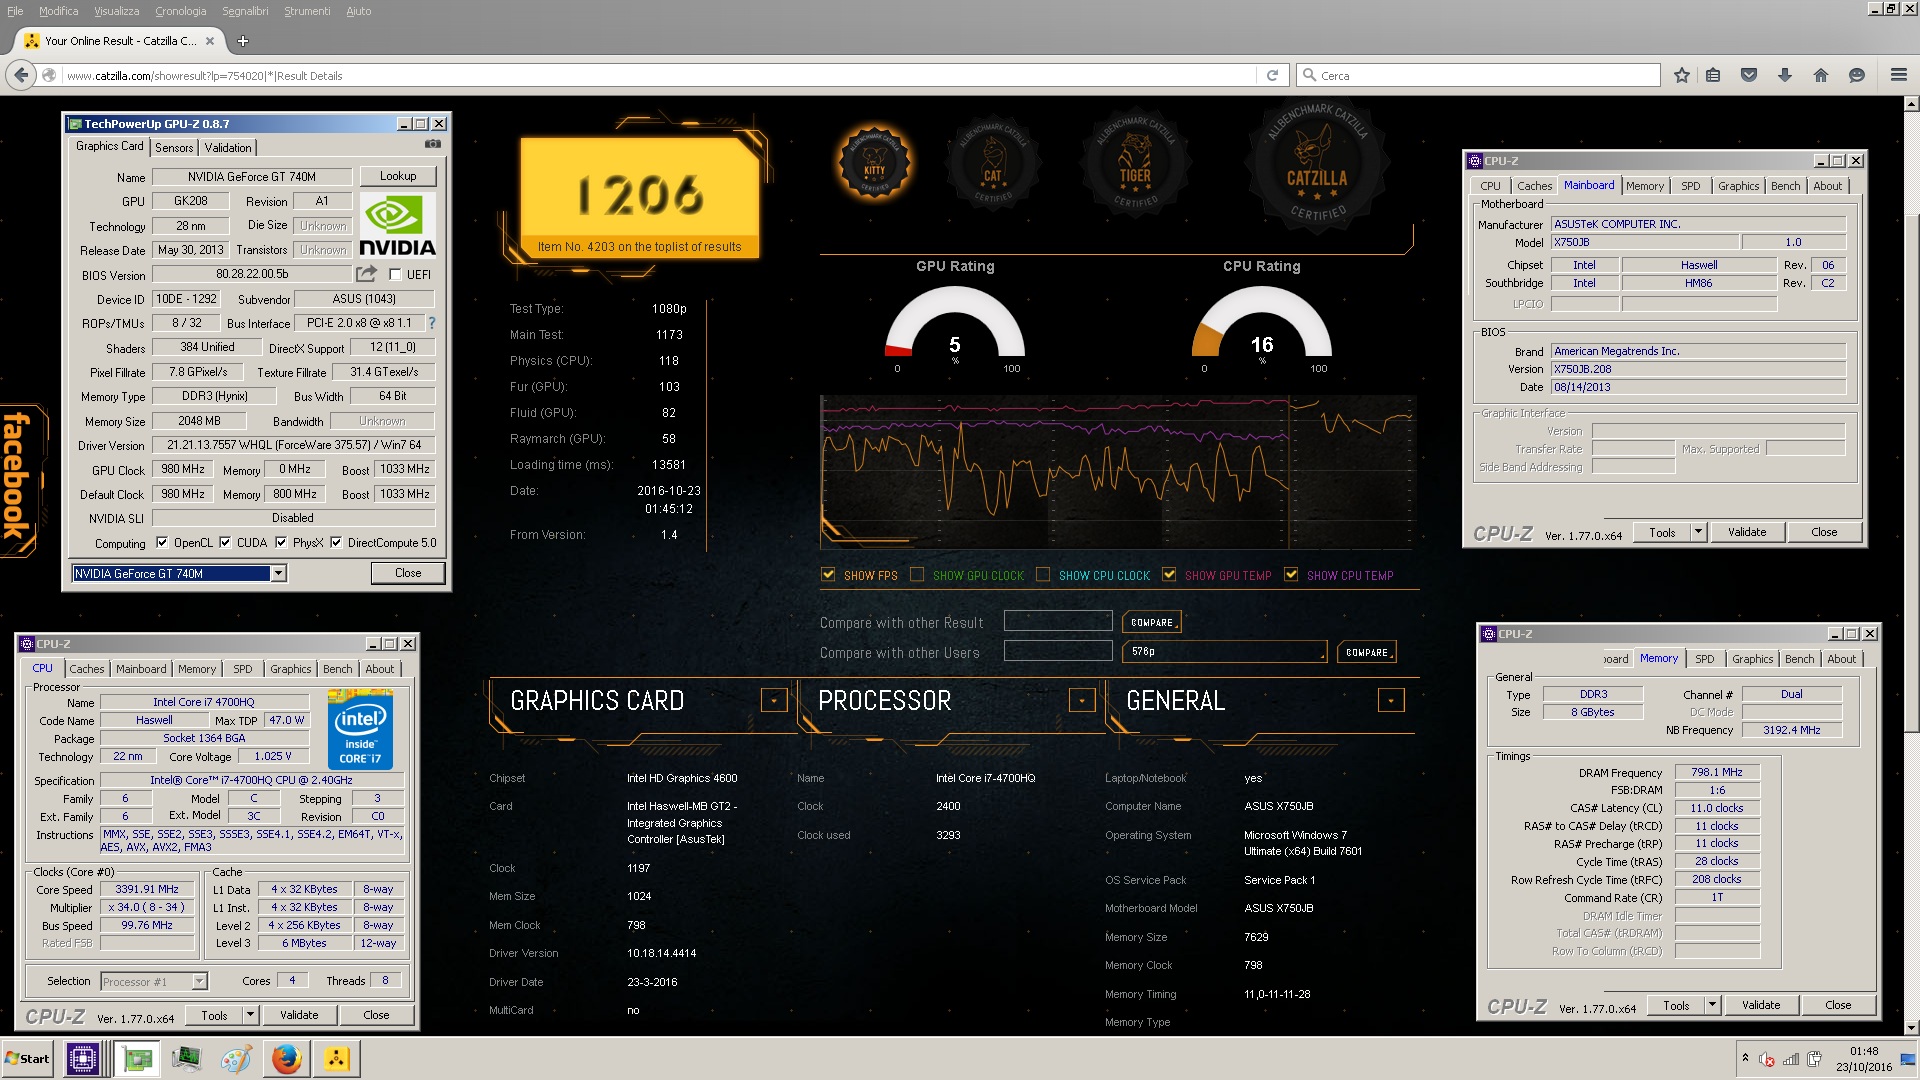Click Validate in the CPU tab window
Image resolution: width=1920 pixels, height=1080 pixels.
(299, 1015)
